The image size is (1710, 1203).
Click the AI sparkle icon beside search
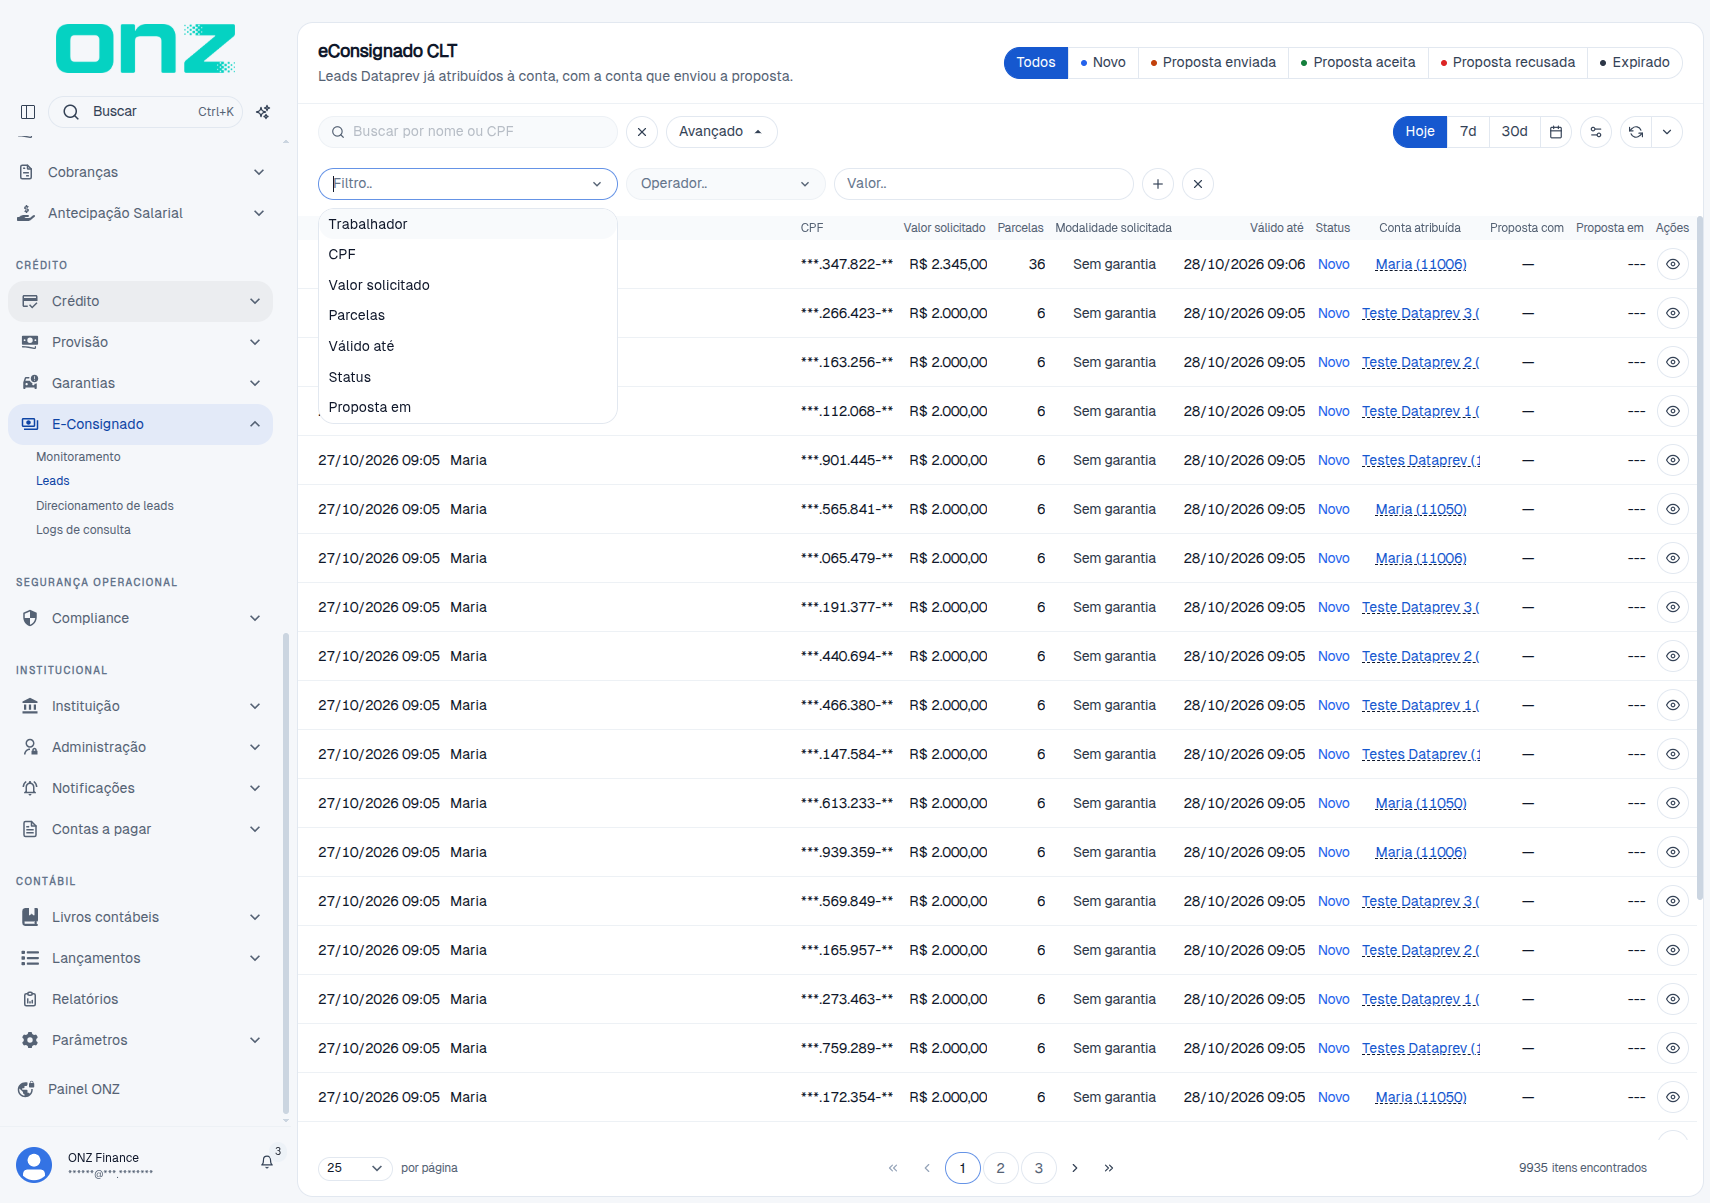coord(263,112)
